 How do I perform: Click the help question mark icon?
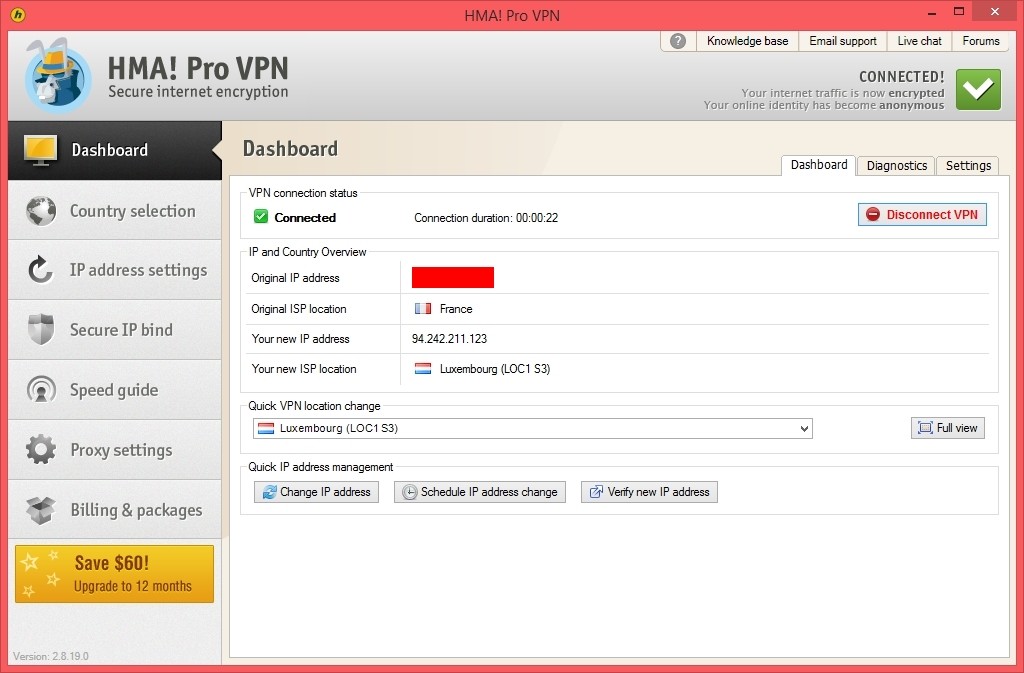678,41
